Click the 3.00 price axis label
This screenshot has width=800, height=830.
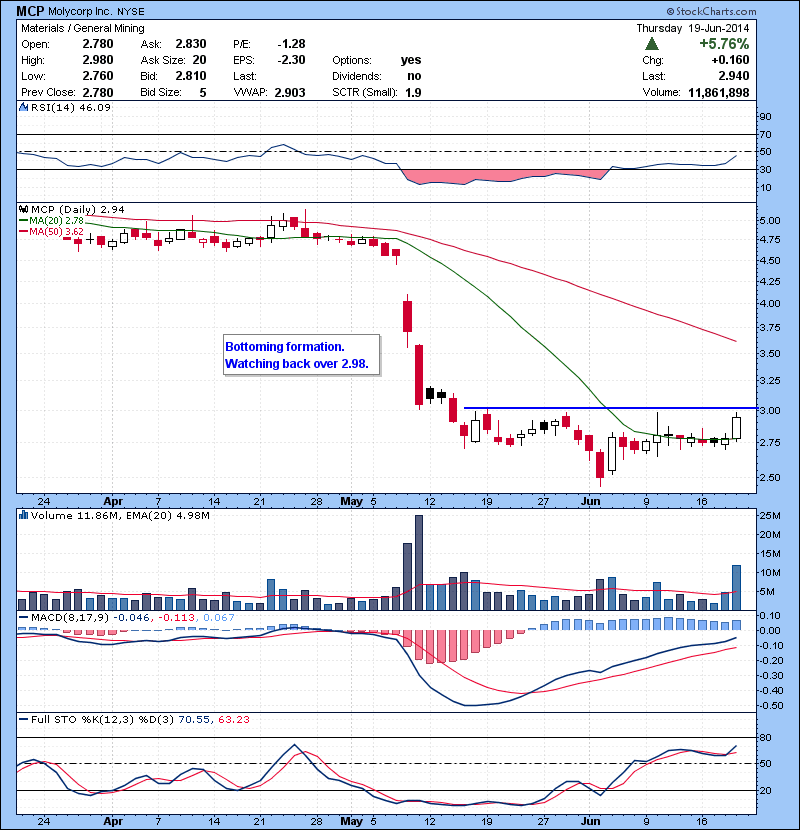coord(770,411)
